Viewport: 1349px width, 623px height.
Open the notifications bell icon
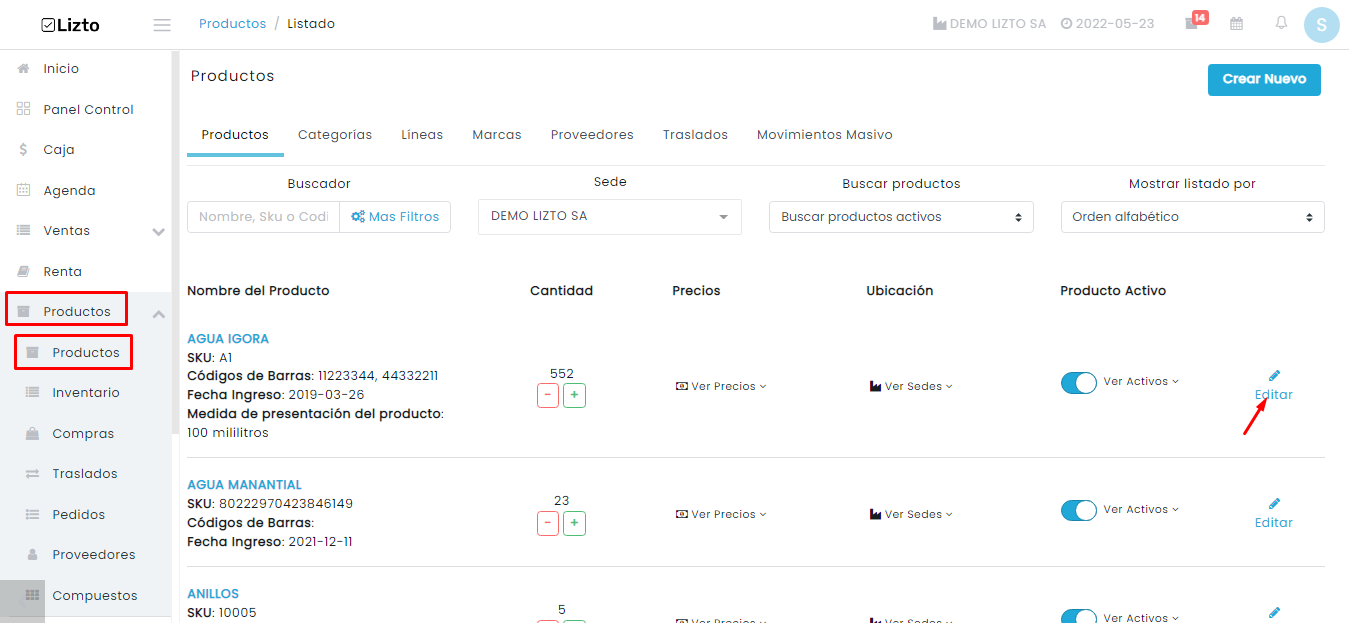pyautogui.click(x=1281, y=23)
